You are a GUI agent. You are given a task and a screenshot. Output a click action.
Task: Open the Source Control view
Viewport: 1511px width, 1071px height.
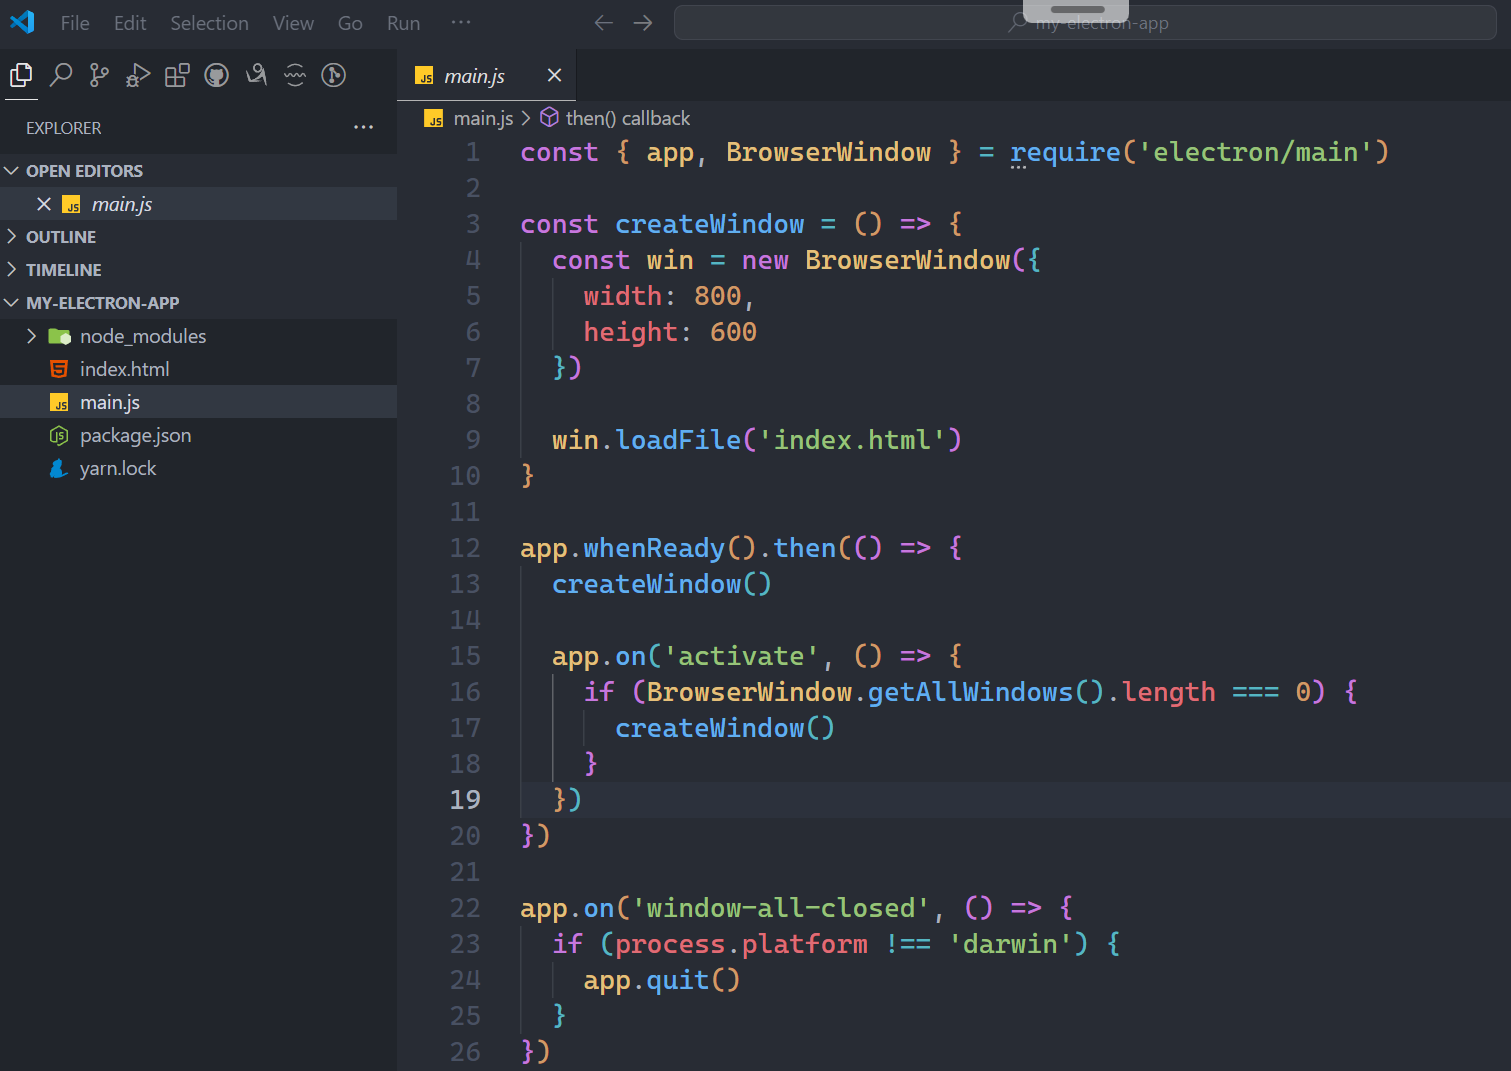click(x=99, y=75)
